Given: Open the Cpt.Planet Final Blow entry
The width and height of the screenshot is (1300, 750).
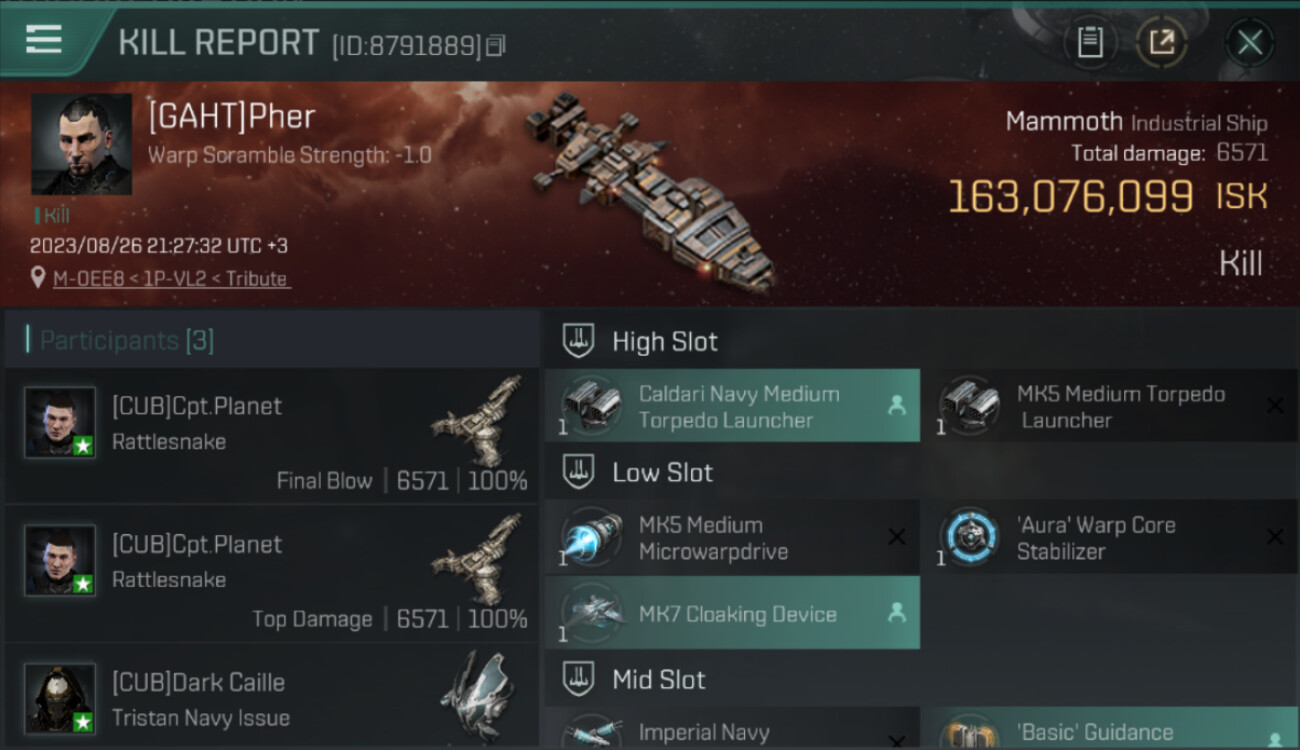Looking at the screenshot, I should (272, 436).
